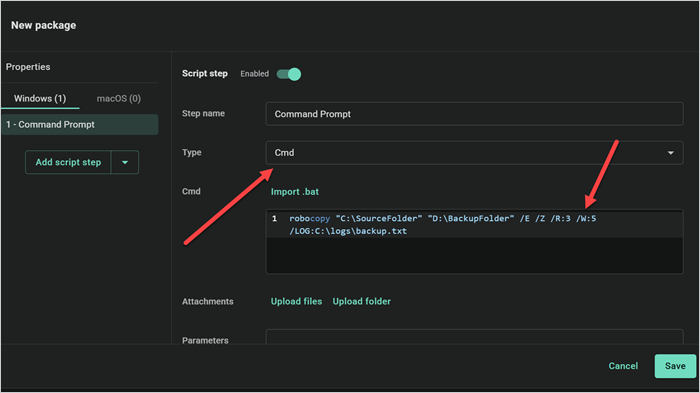Screen dimensions: 700x393
Task: Click the New package title
Action: pyautogui.click(x=43, y=25)
